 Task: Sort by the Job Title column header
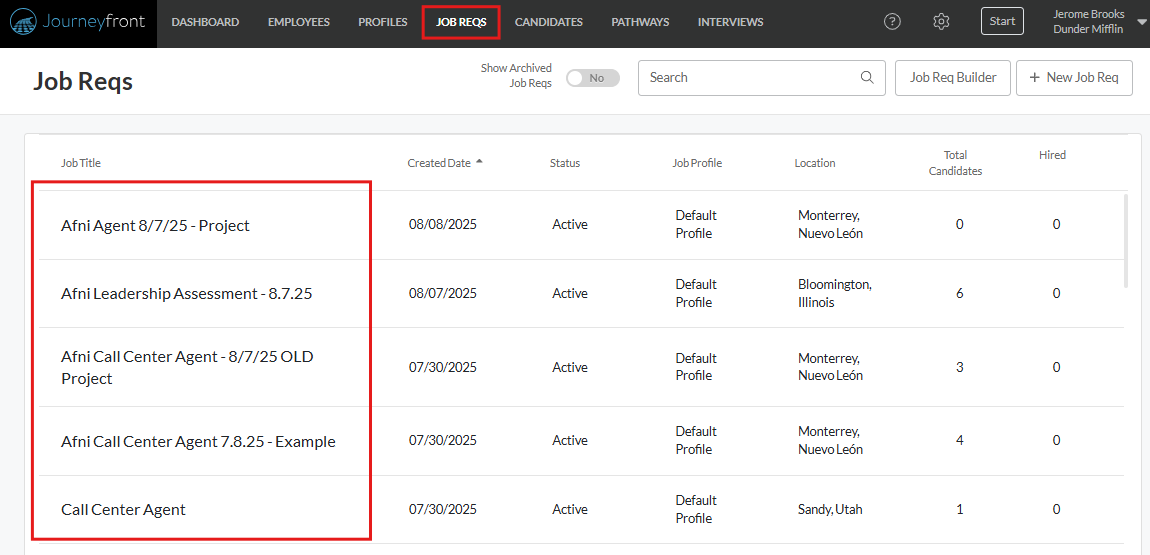point(81,163)
